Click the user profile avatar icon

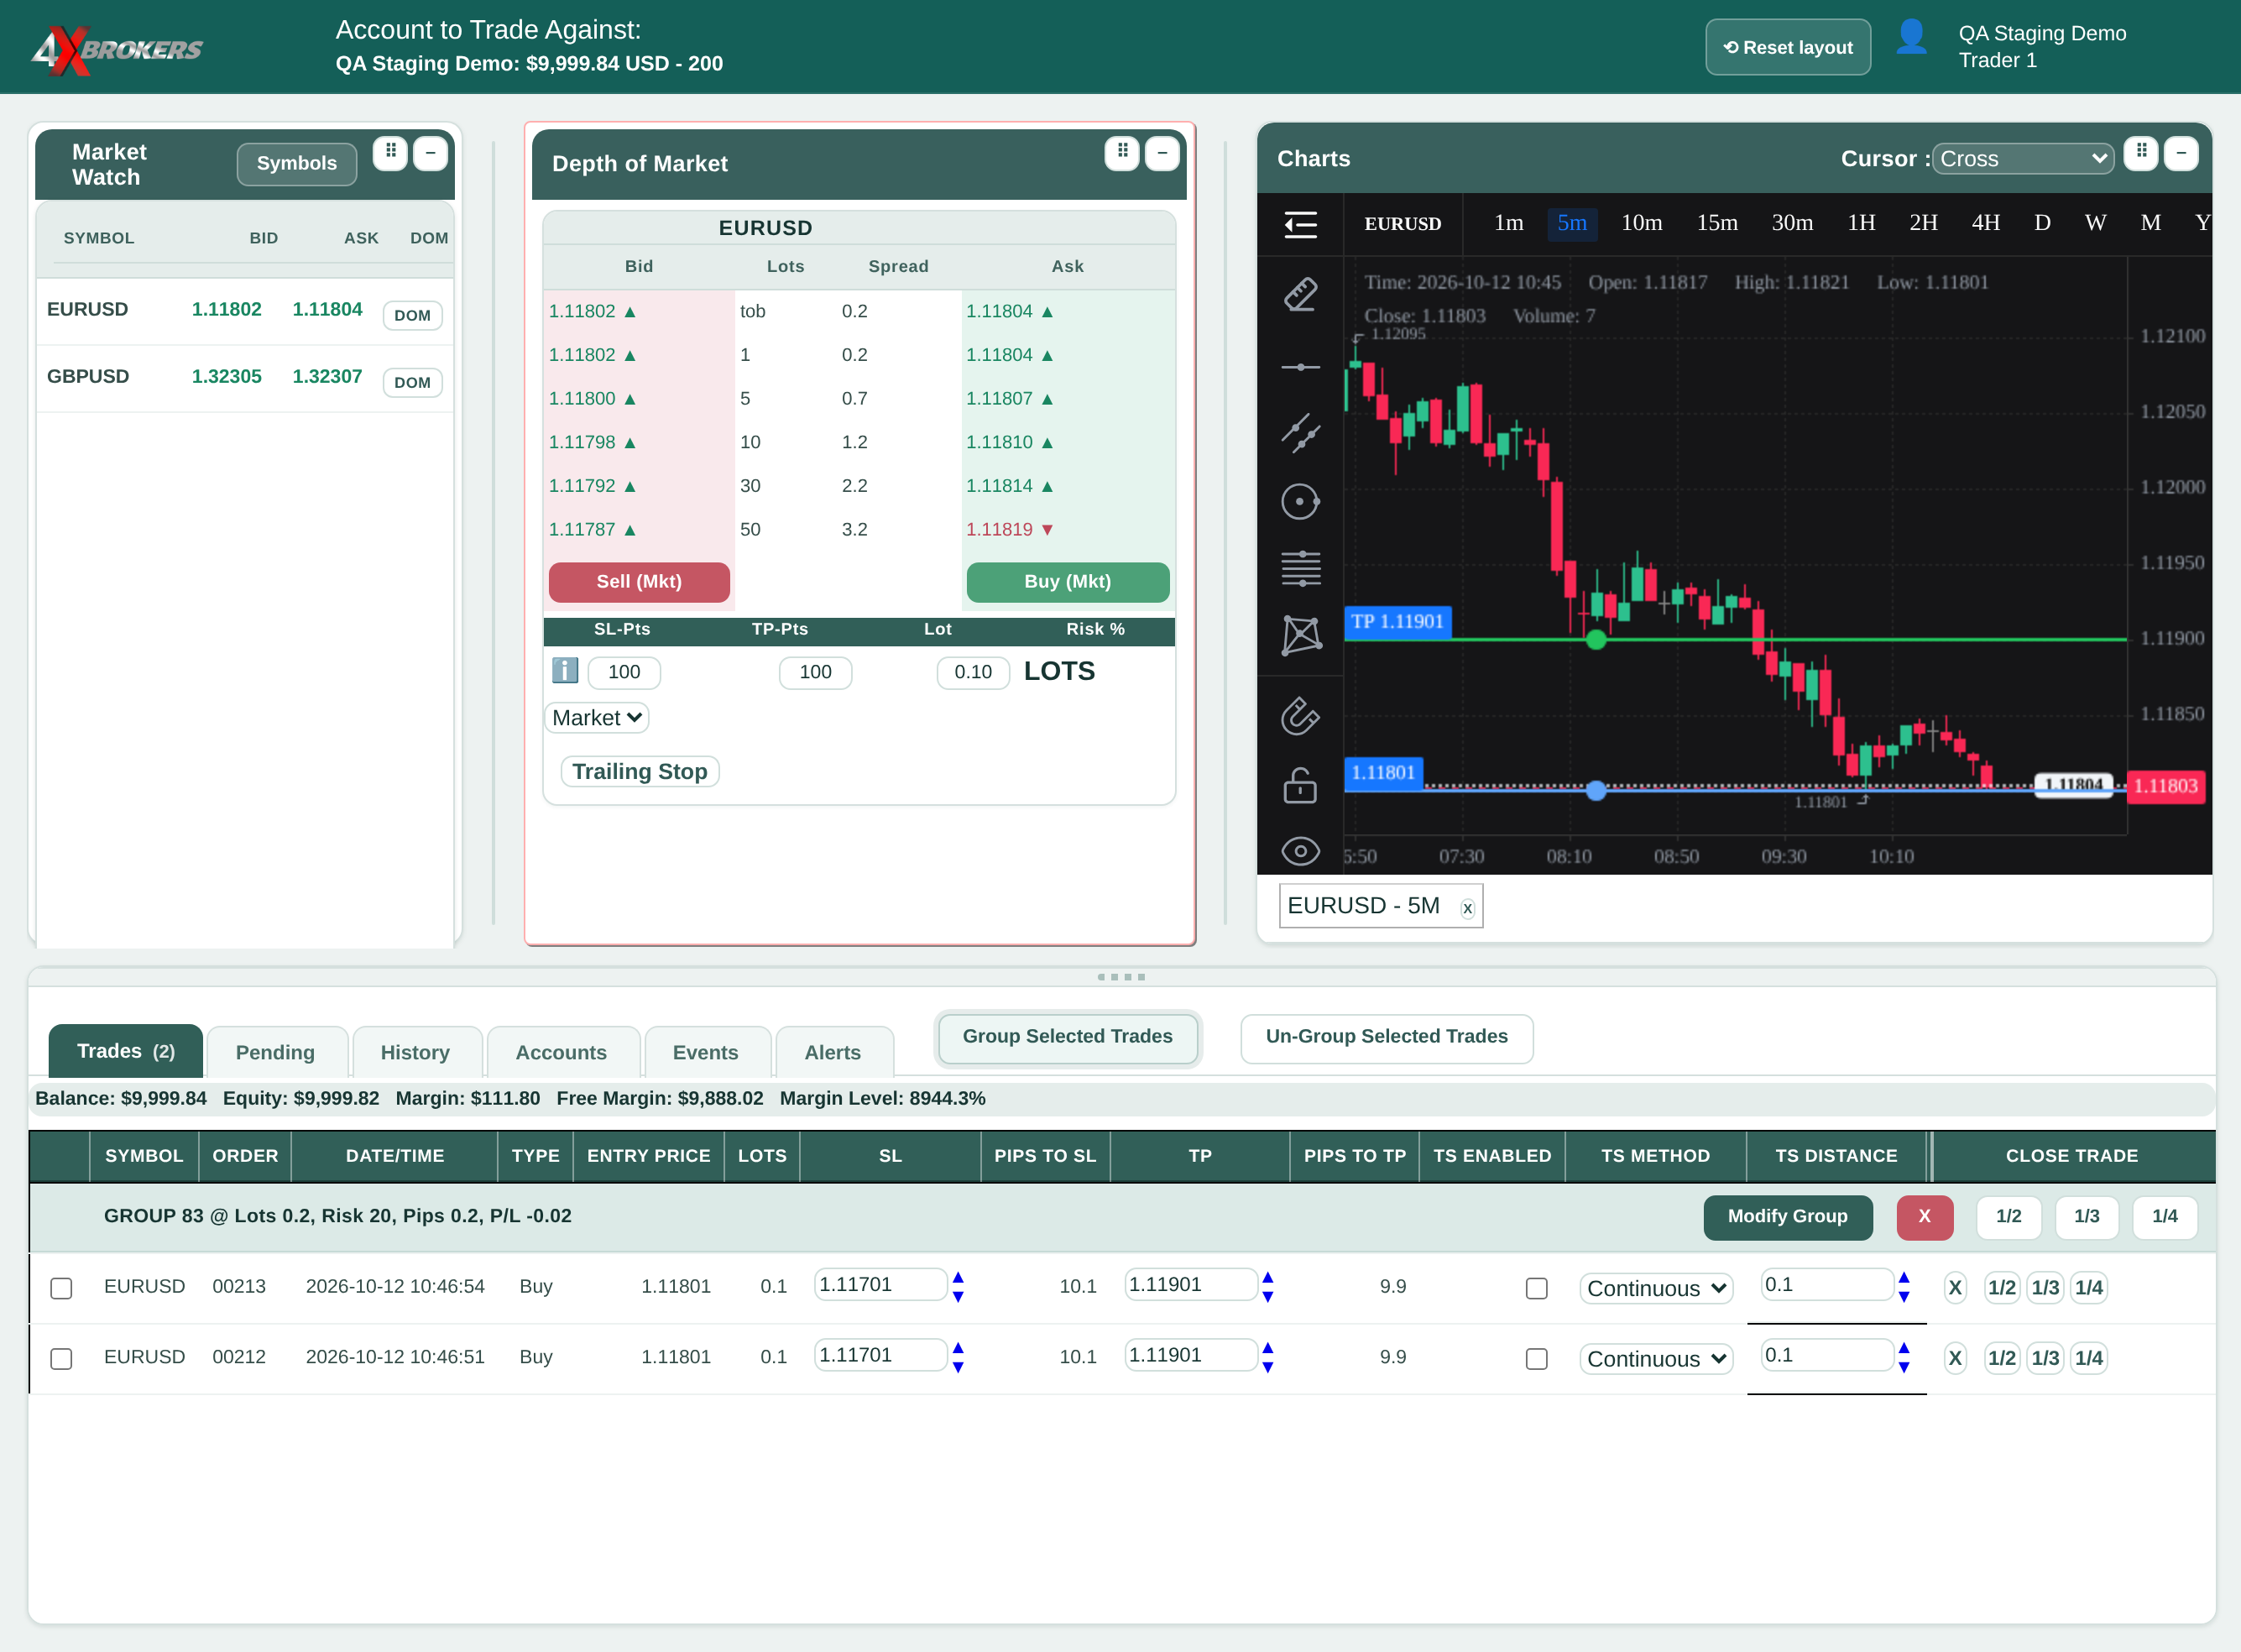1911,38
